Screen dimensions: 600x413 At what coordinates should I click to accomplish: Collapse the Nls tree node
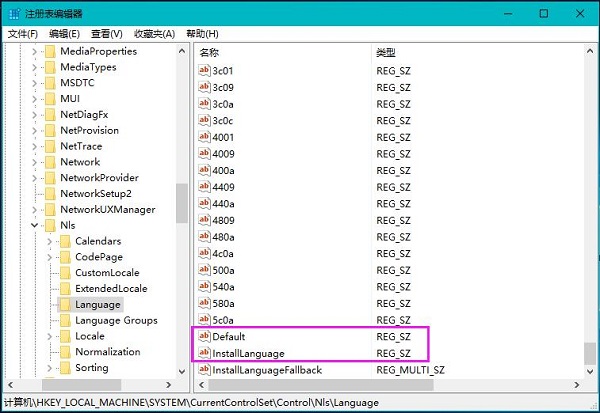(33, 225)
